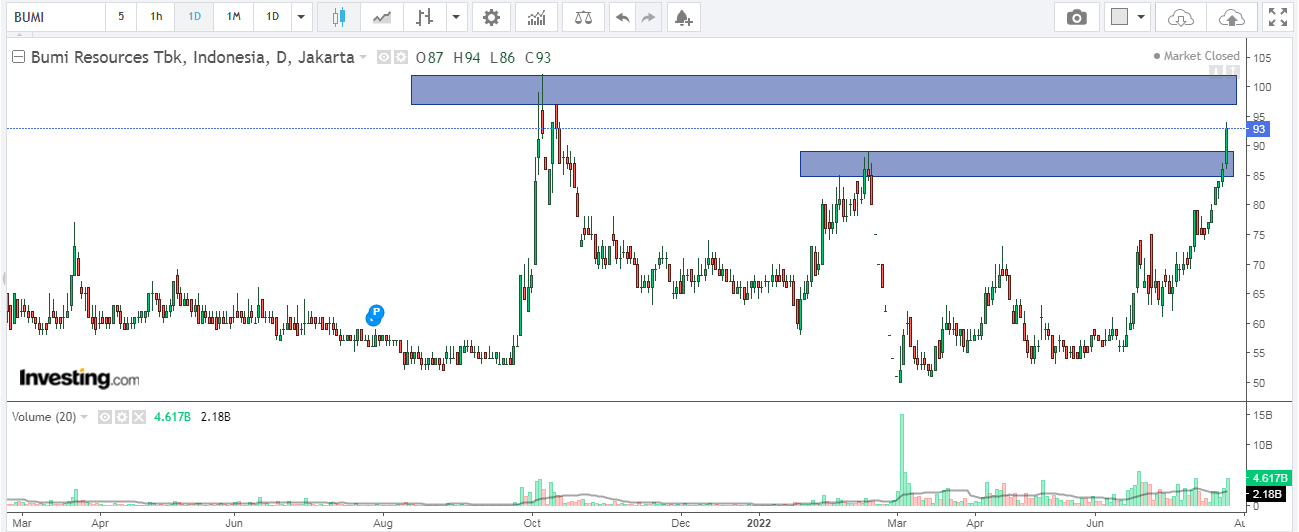Save chart layout to cloud

pos(1231,17)
